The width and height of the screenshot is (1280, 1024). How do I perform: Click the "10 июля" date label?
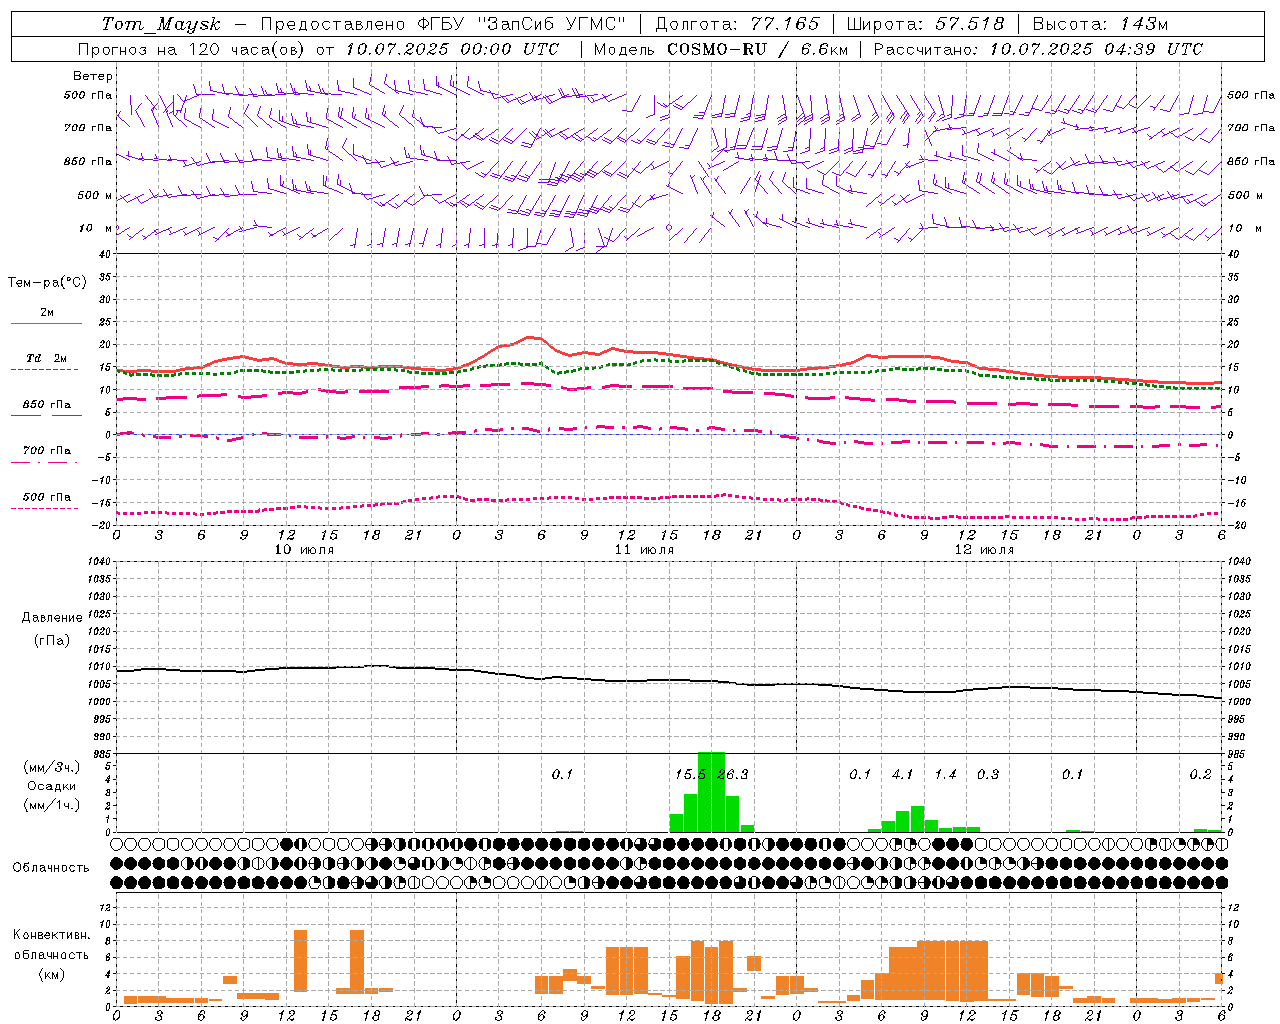click(304, 550)
